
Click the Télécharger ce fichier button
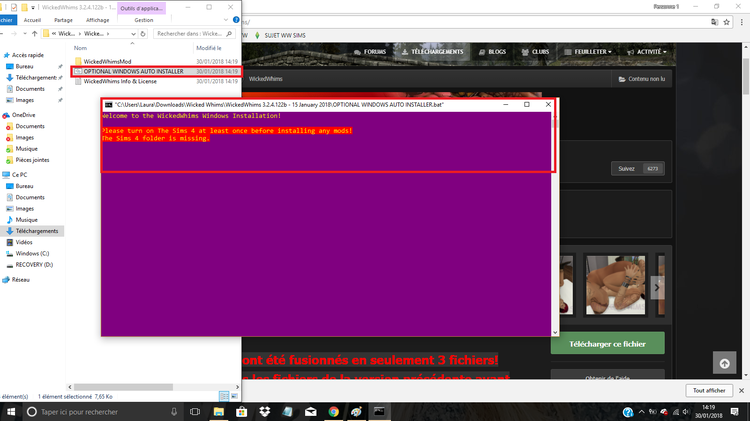point(607,343)
